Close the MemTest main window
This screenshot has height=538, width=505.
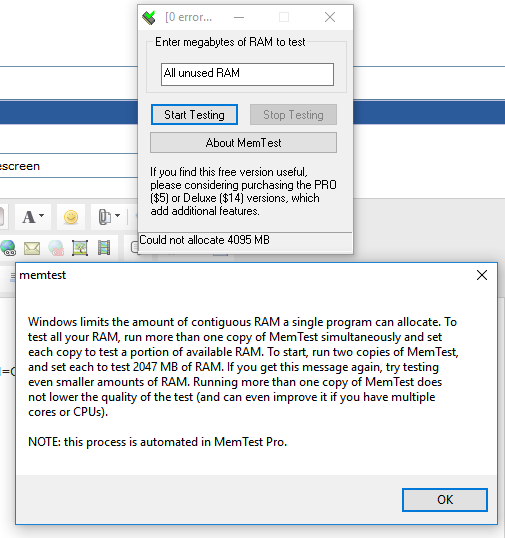(330, 17)
